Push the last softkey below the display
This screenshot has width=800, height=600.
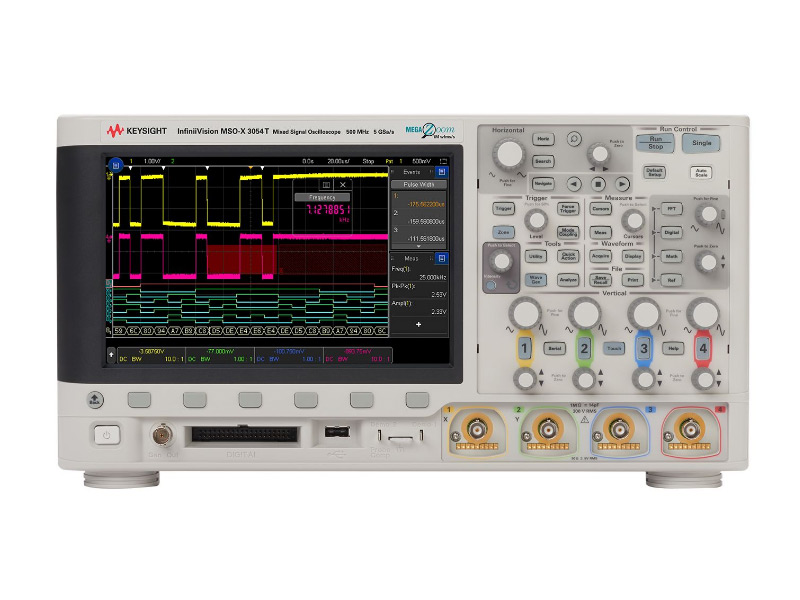point(417,399)
